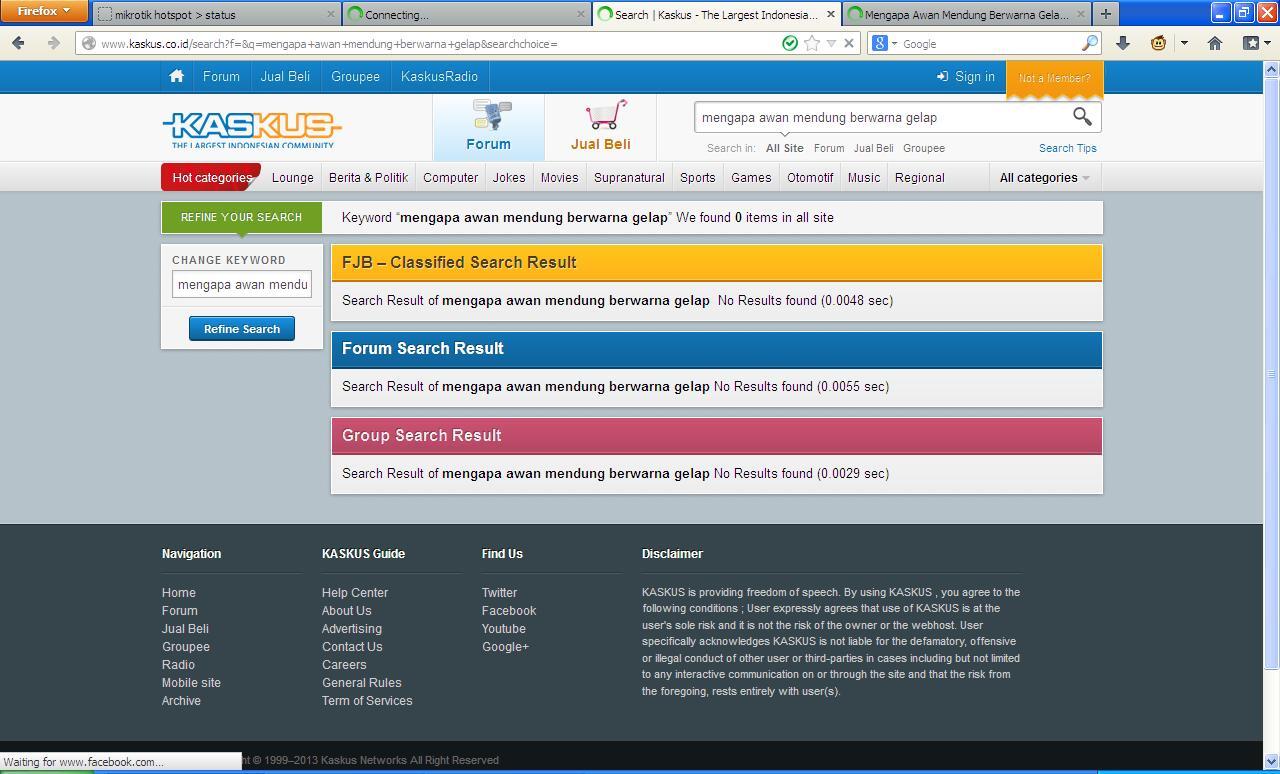1280x774 pixels.
Task: Bookmark this page with star icon
Action: click(812, 43)
